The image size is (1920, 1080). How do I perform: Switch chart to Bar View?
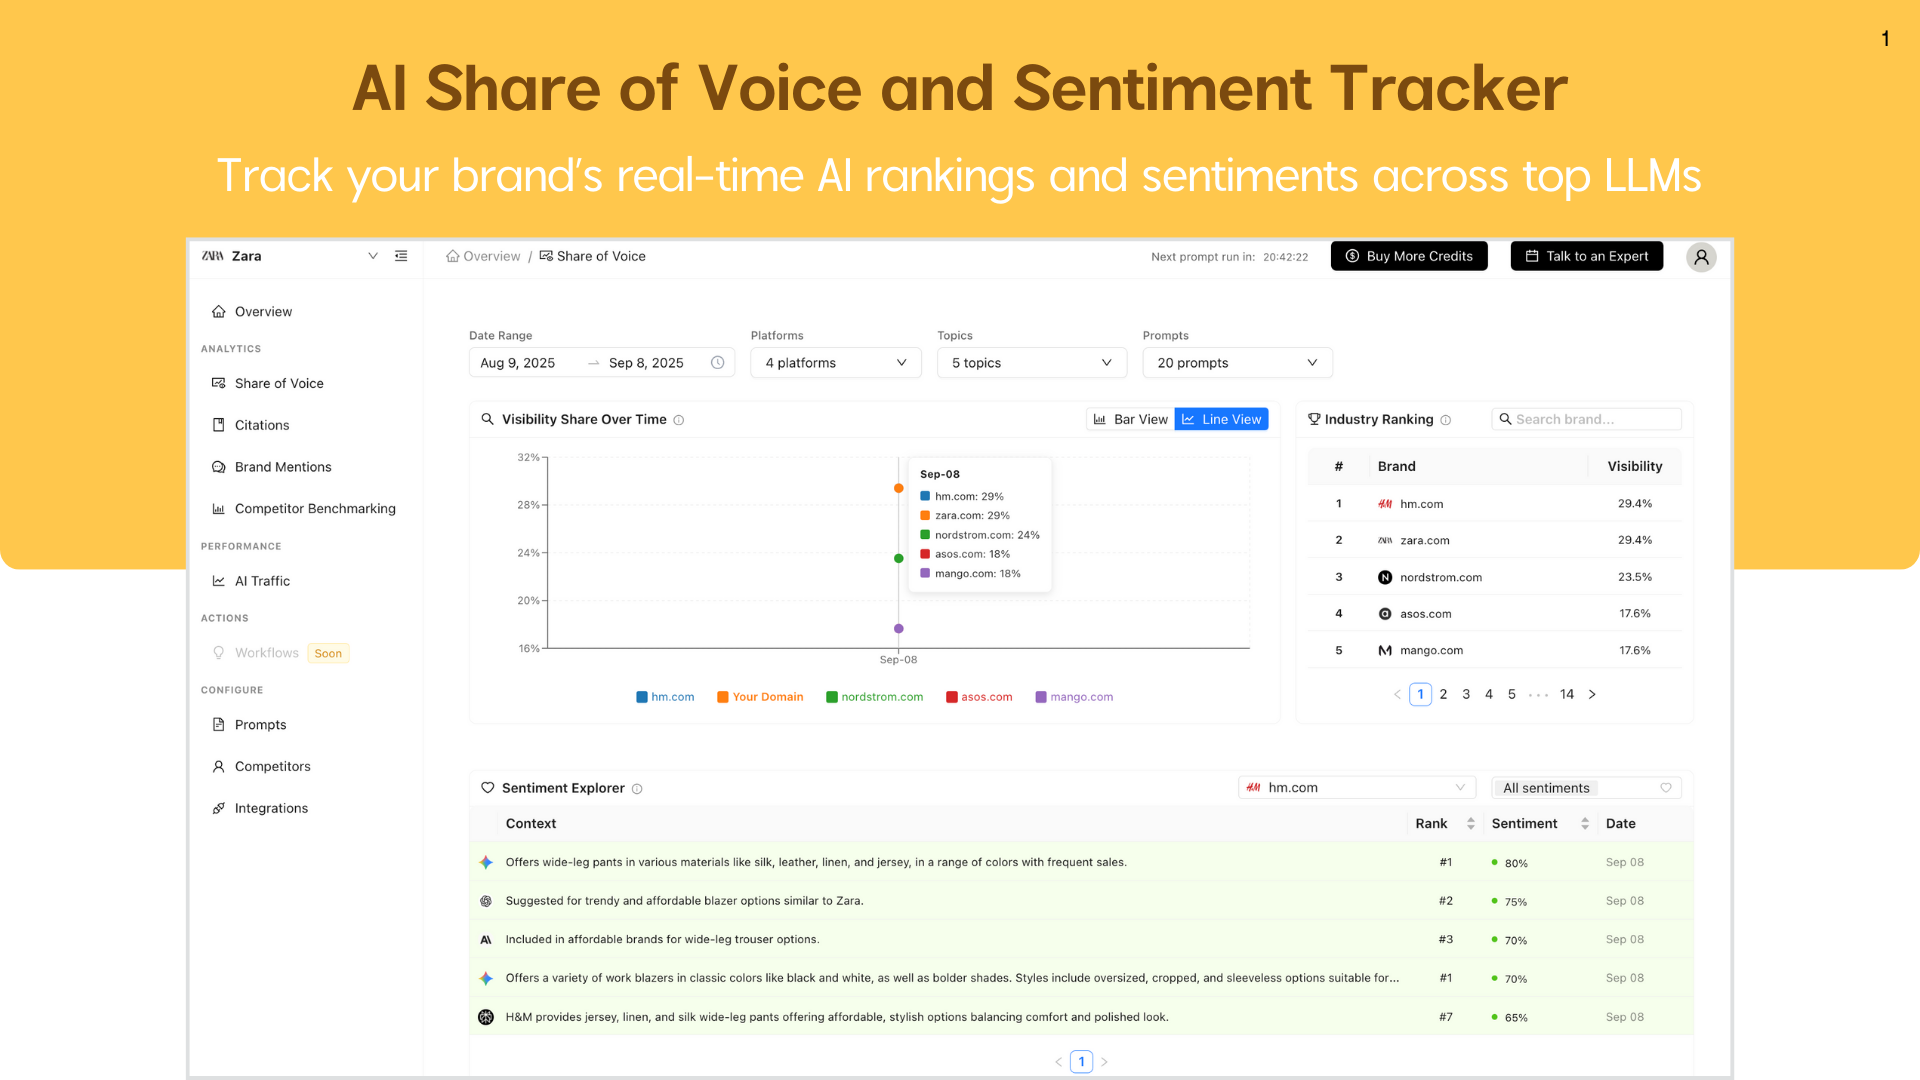pos(1130,419)
